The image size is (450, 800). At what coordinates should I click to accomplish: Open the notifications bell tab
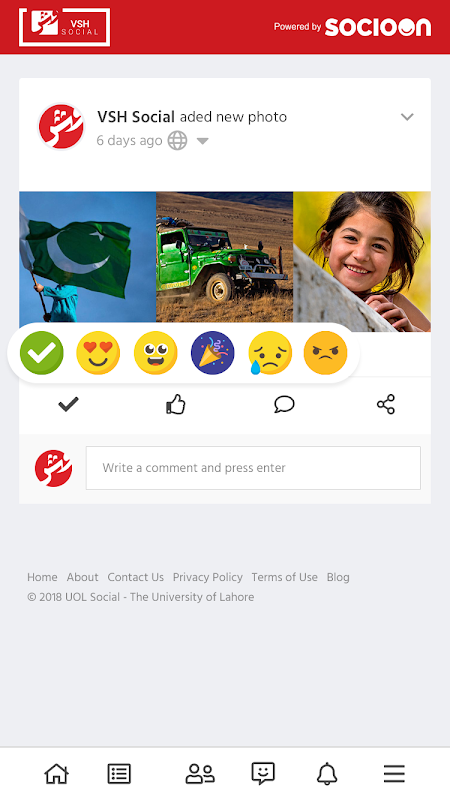(327, 774)
